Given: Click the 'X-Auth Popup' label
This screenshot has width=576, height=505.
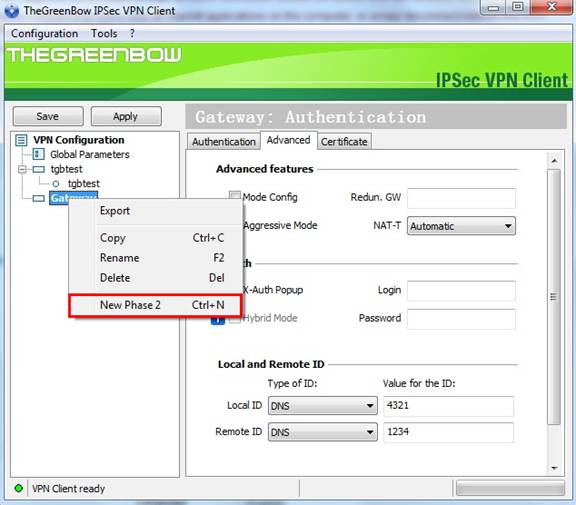Looking at the screenshot, I should [x=273, y=290].
